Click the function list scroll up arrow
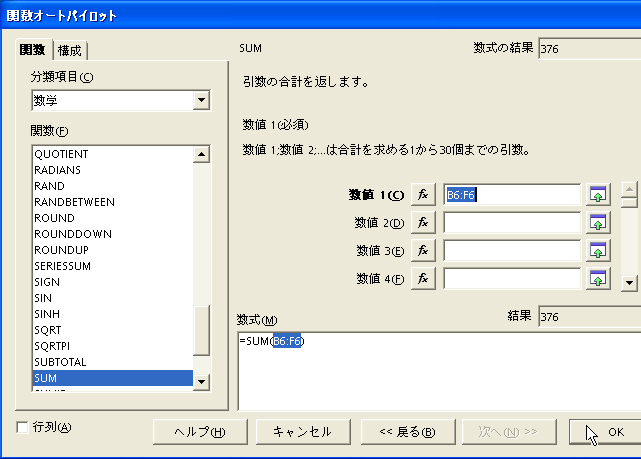Viewport: 641px width, 459px height. (201, 154)
